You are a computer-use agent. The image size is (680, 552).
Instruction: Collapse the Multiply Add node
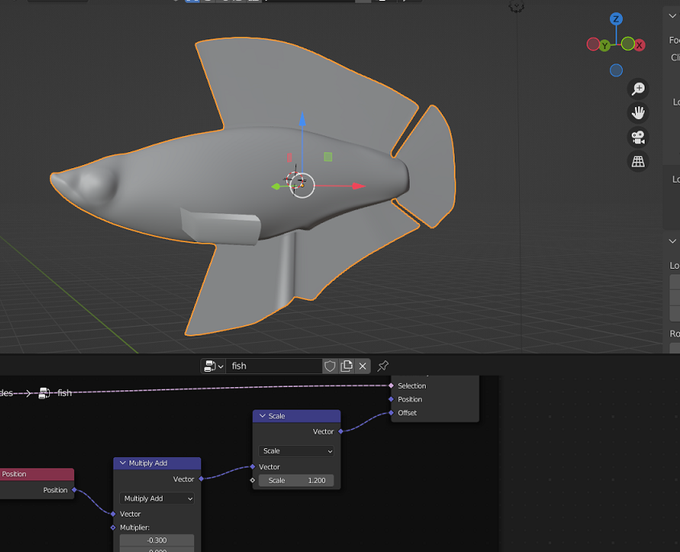[x=123, y=463]
